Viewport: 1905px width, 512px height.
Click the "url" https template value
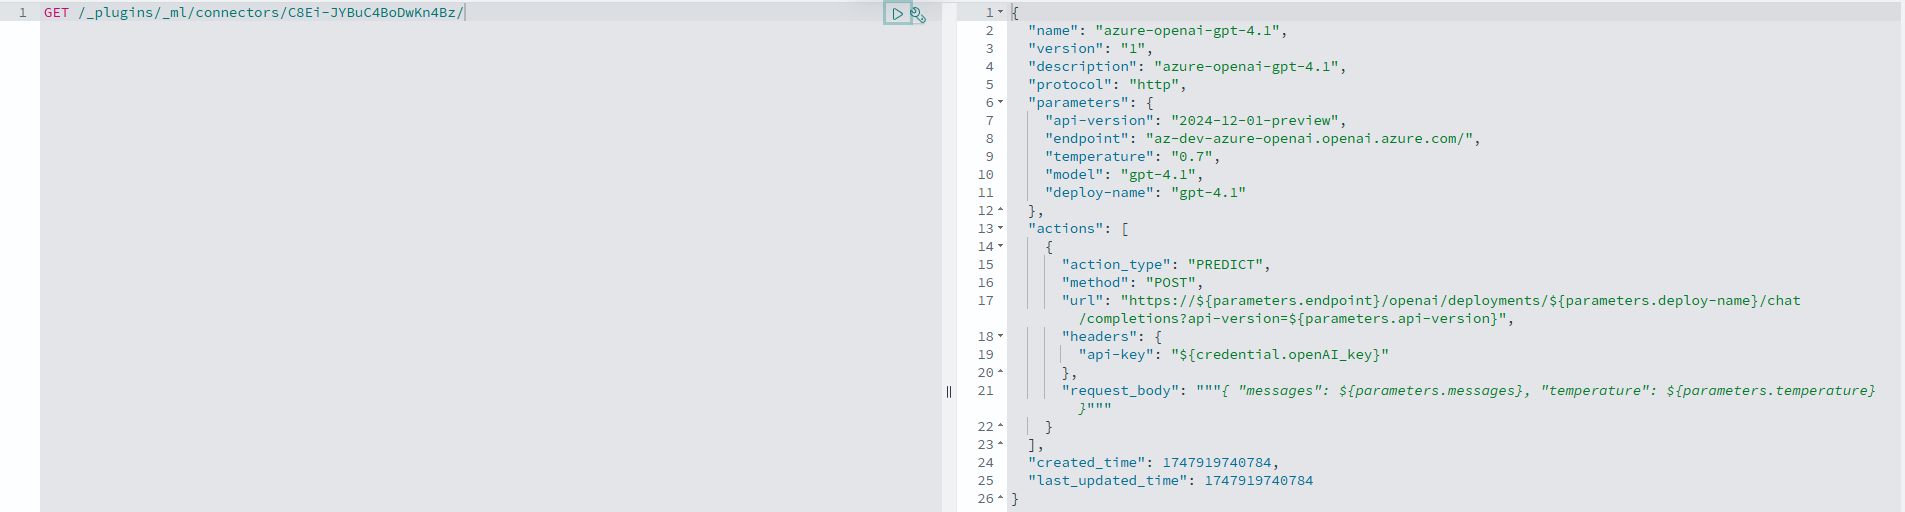tap(1460, 300)
